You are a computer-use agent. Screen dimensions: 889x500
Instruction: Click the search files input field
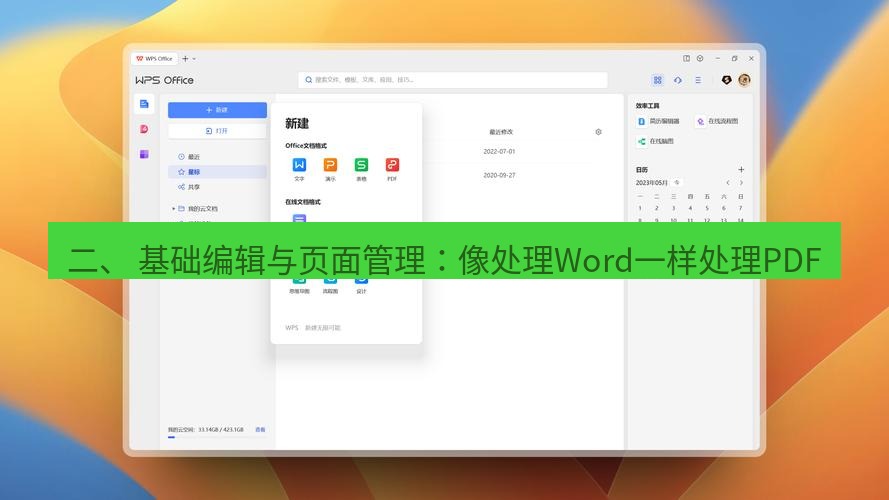pos(453,80)
